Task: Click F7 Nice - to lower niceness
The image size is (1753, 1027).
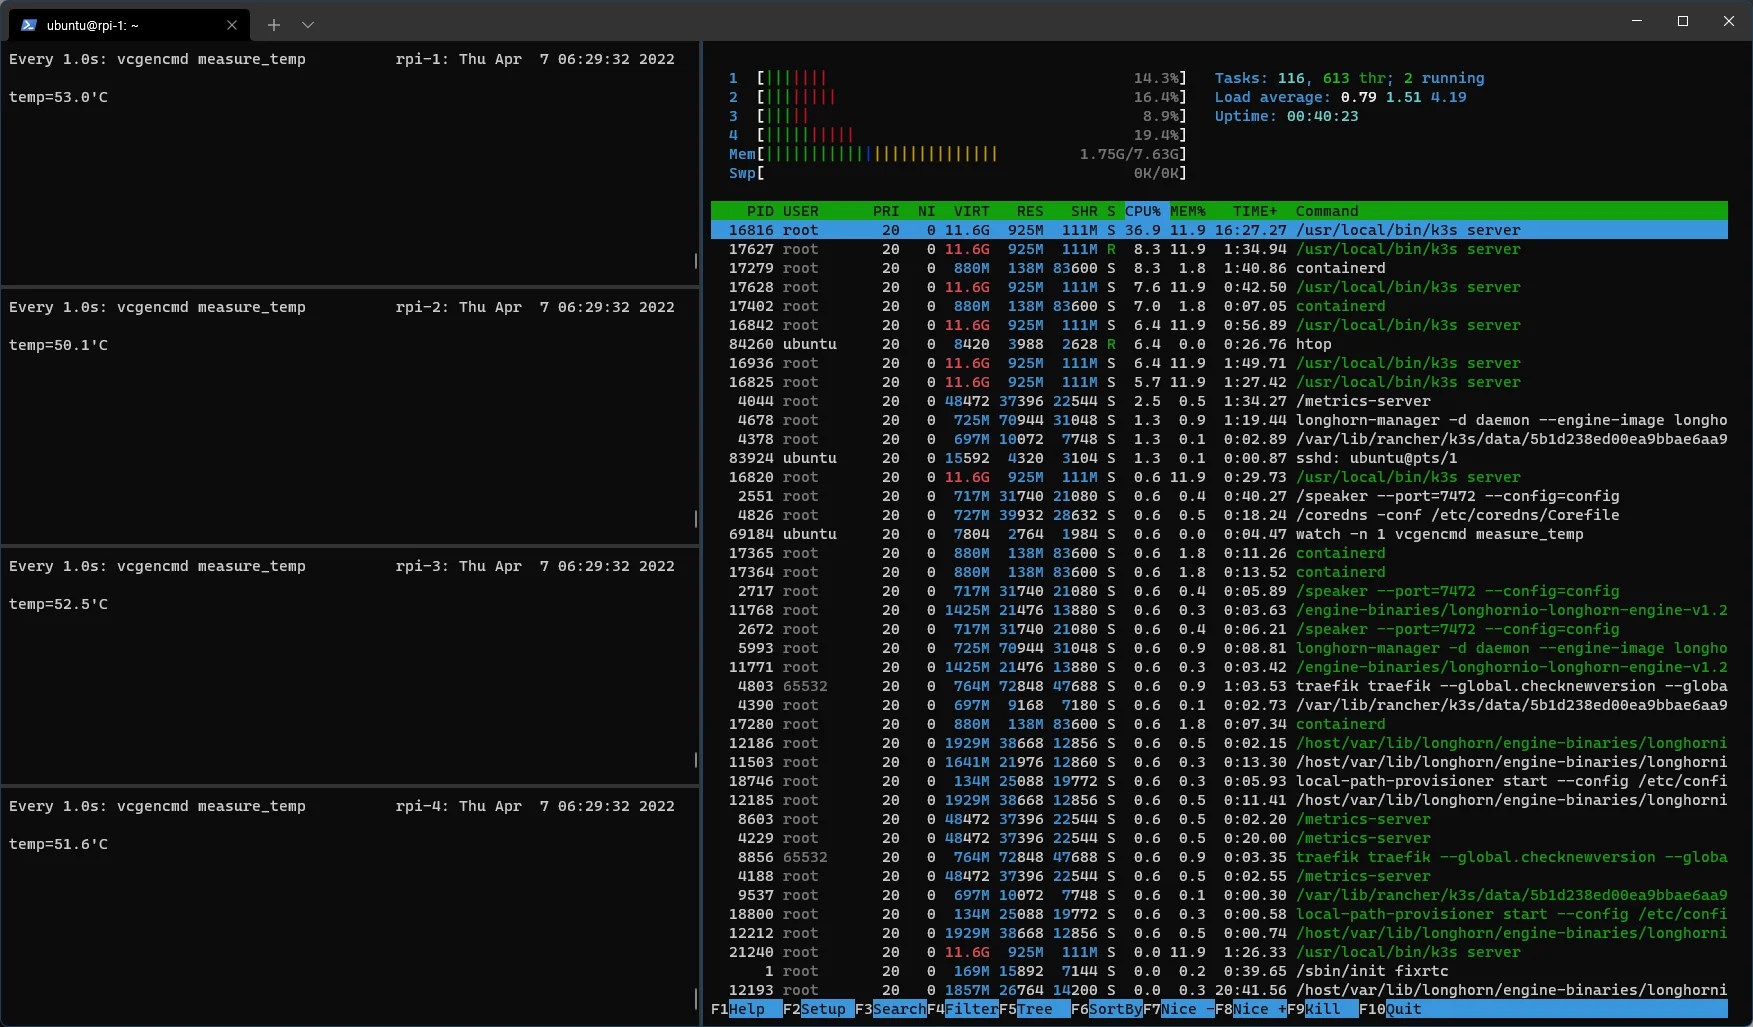Action: click(x=1185, y=1009)
